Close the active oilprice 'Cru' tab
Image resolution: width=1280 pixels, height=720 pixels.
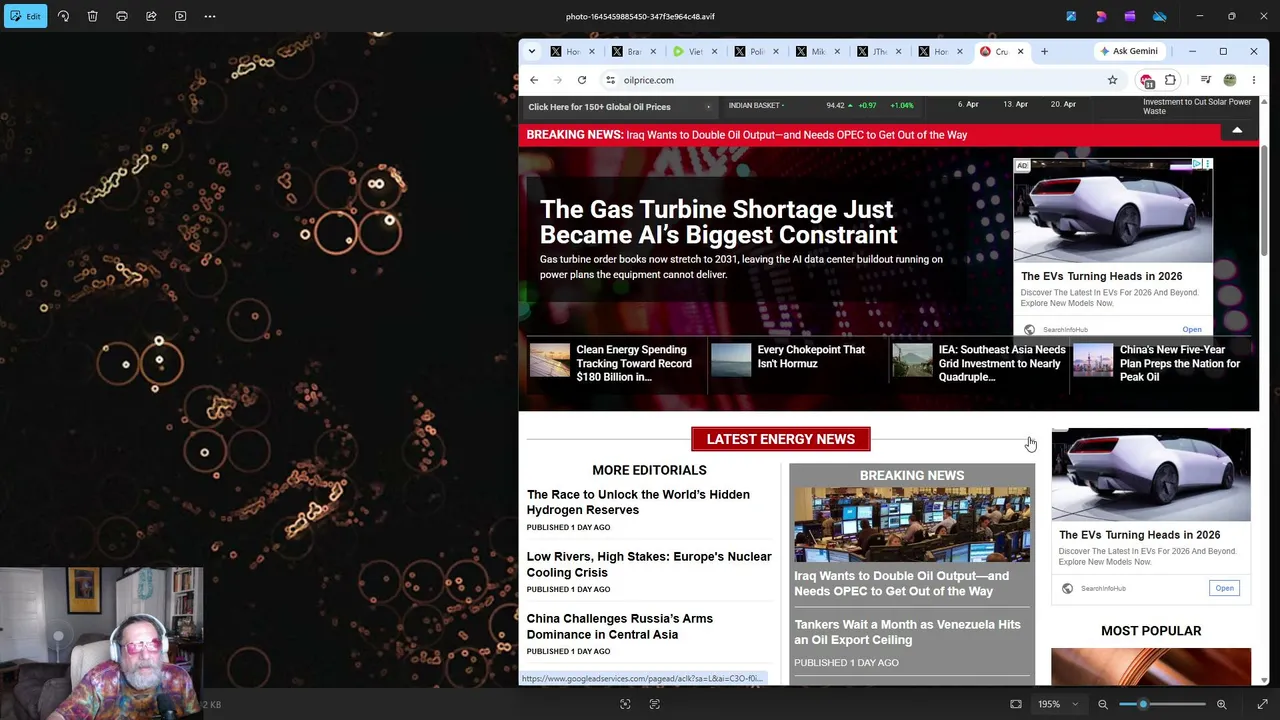click(1020, 51)
